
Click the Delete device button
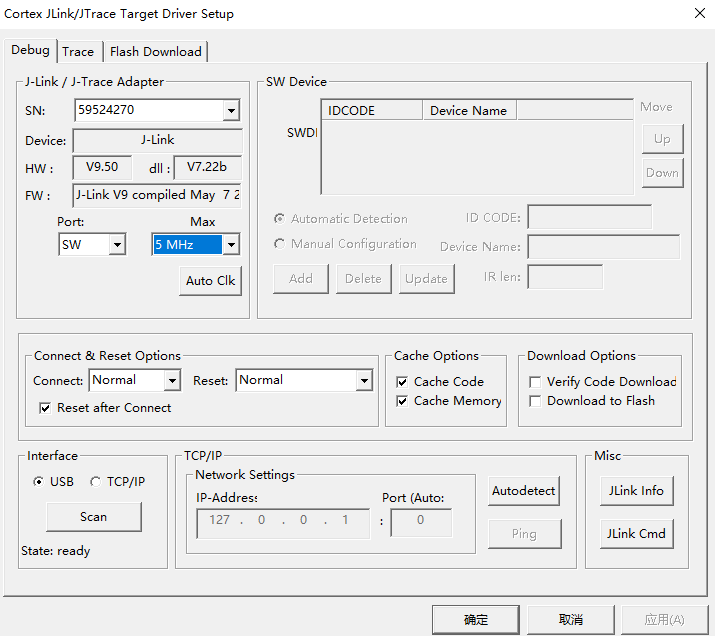(363, 279)
